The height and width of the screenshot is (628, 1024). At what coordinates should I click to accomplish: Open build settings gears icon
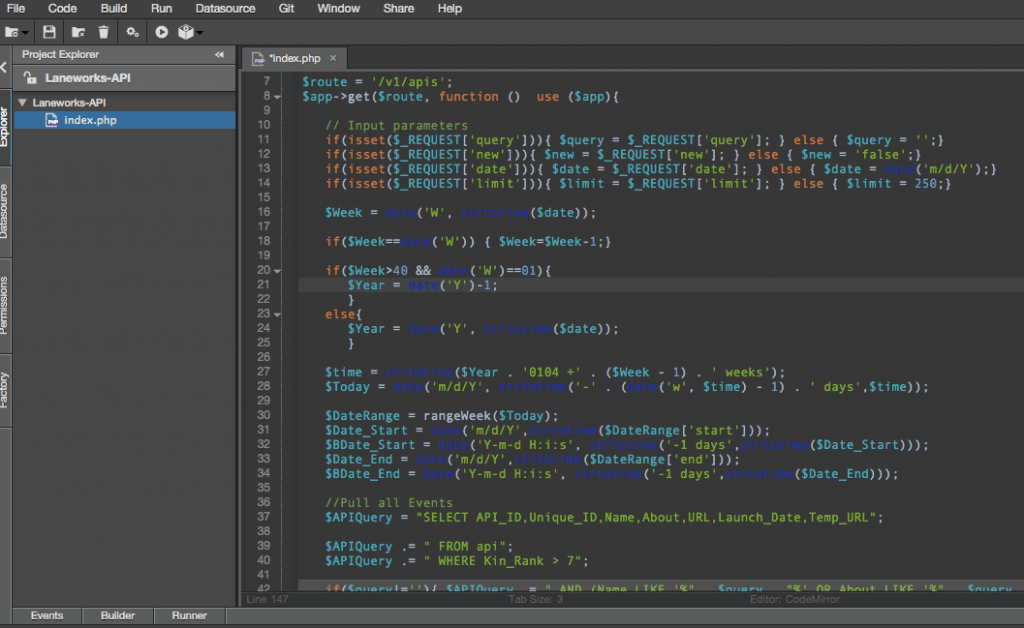(x=132, y=32)
